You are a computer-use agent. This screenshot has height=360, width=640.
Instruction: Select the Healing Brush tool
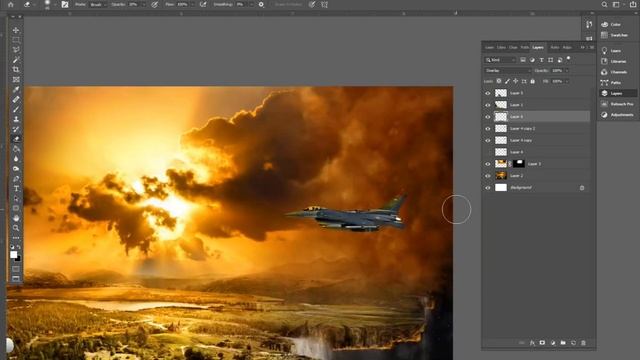(x=16, y=99)
